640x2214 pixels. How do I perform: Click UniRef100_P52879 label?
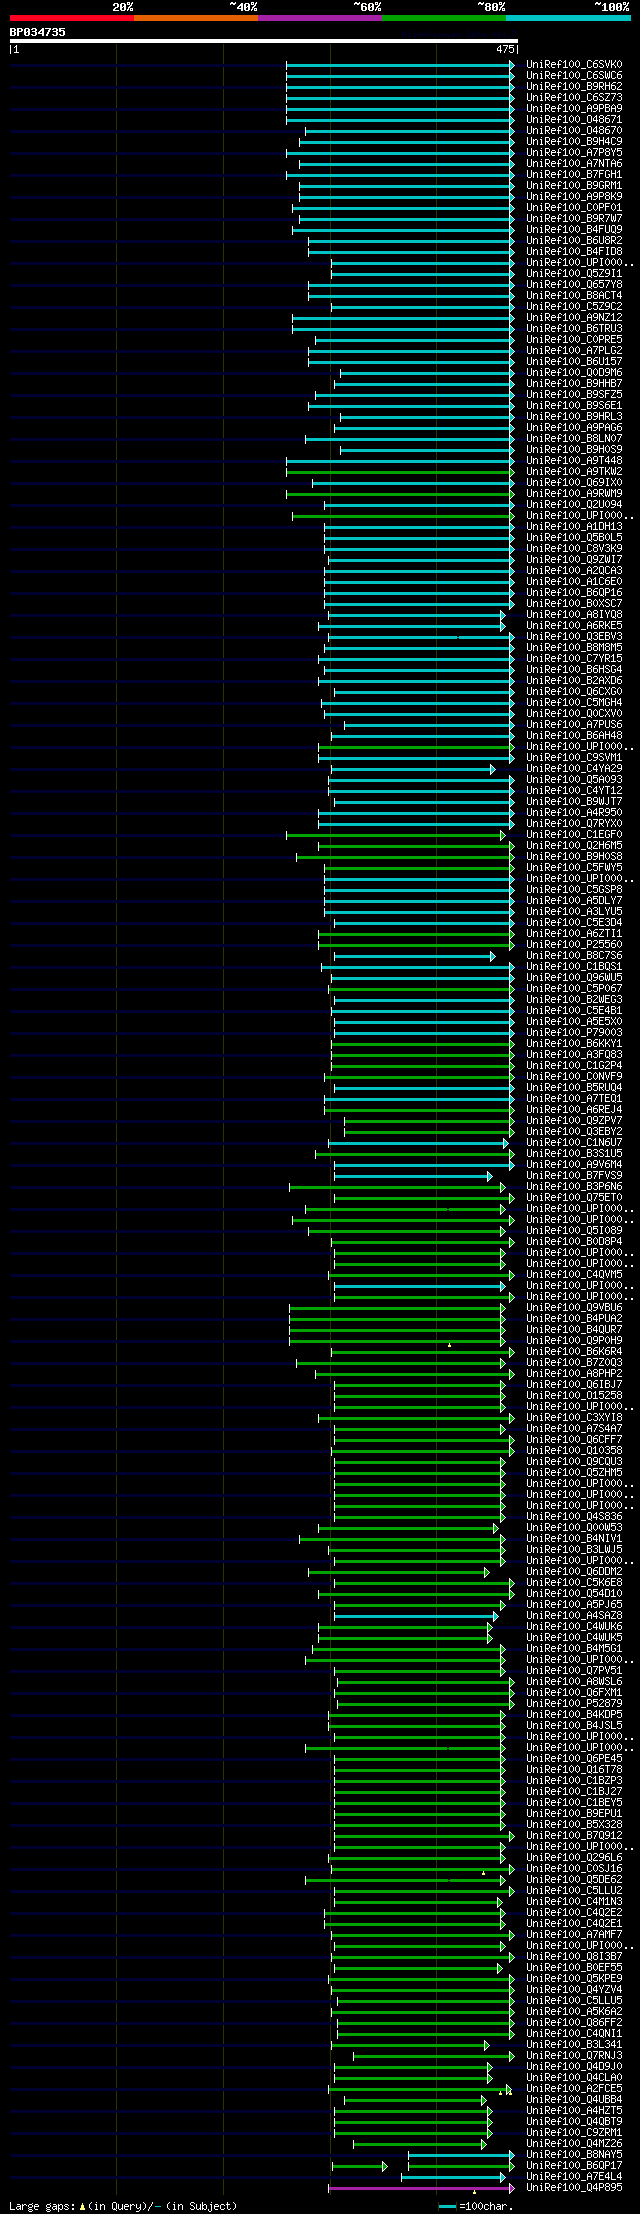pyautogui.click(x=574, y=1704)
